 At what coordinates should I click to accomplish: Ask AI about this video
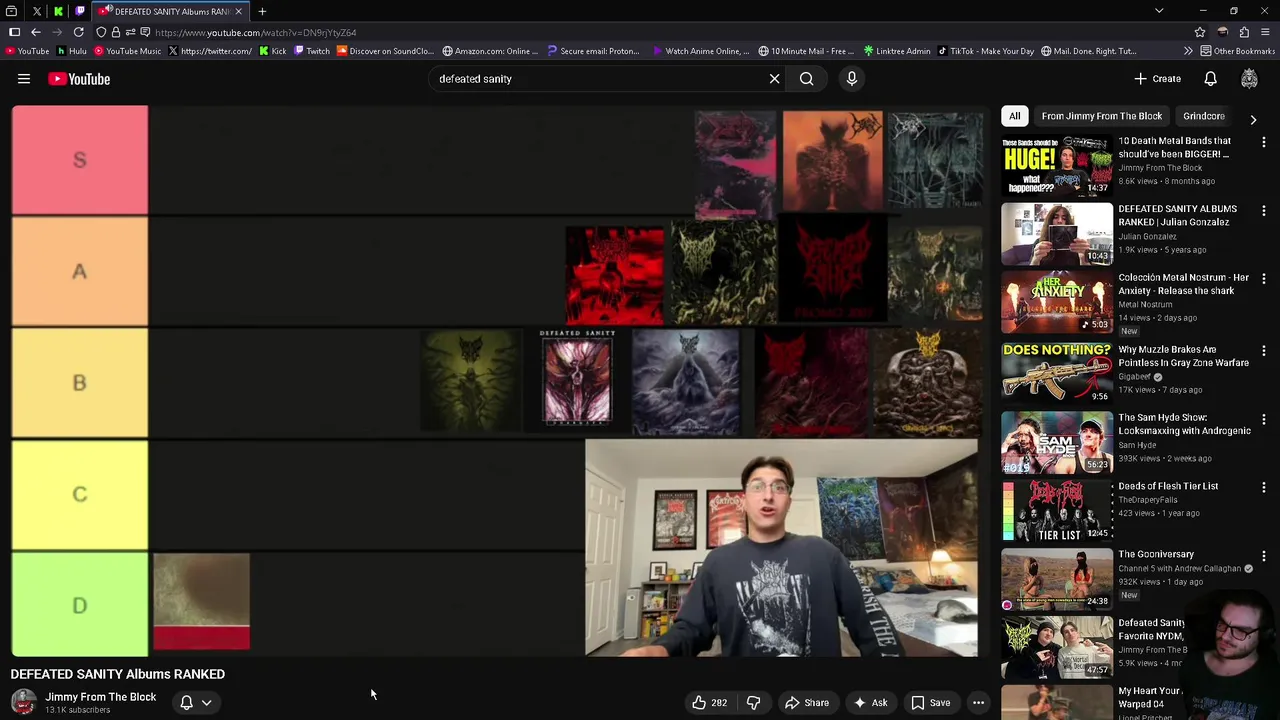(869, 703)
